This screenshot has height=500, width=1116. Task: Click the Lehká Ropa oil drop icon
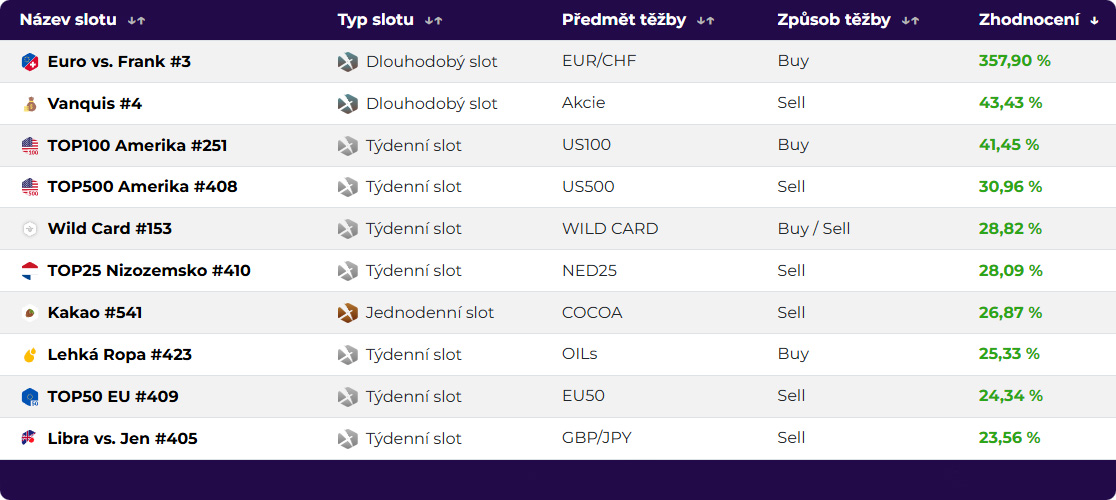pyautogui.click(x=29, y=355)
